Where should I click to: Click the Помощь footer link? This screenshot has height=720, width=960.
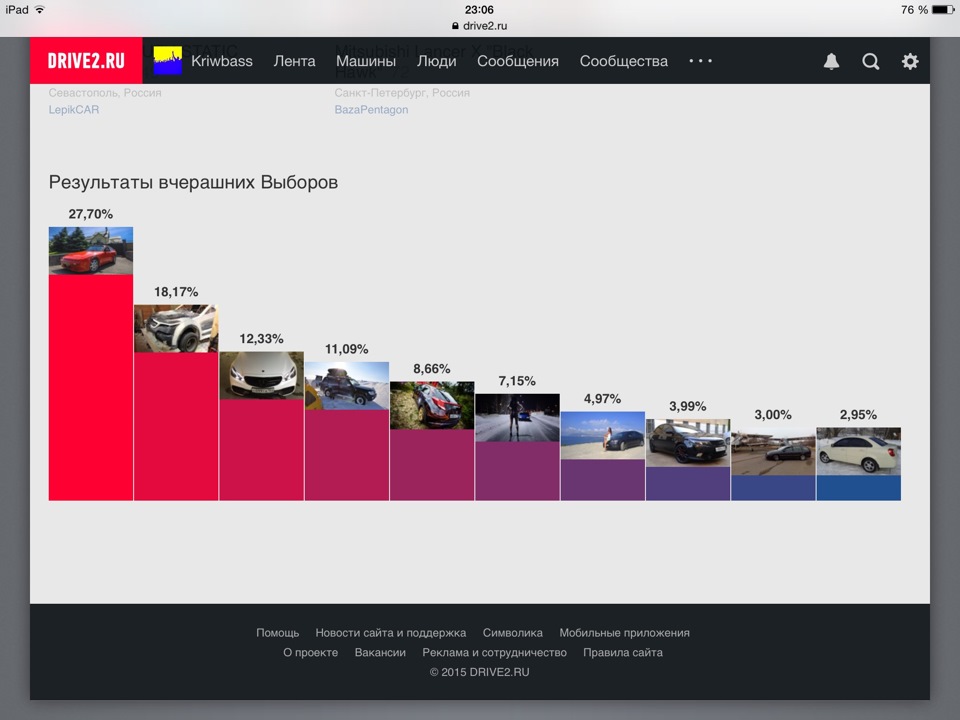pos(277,632)
